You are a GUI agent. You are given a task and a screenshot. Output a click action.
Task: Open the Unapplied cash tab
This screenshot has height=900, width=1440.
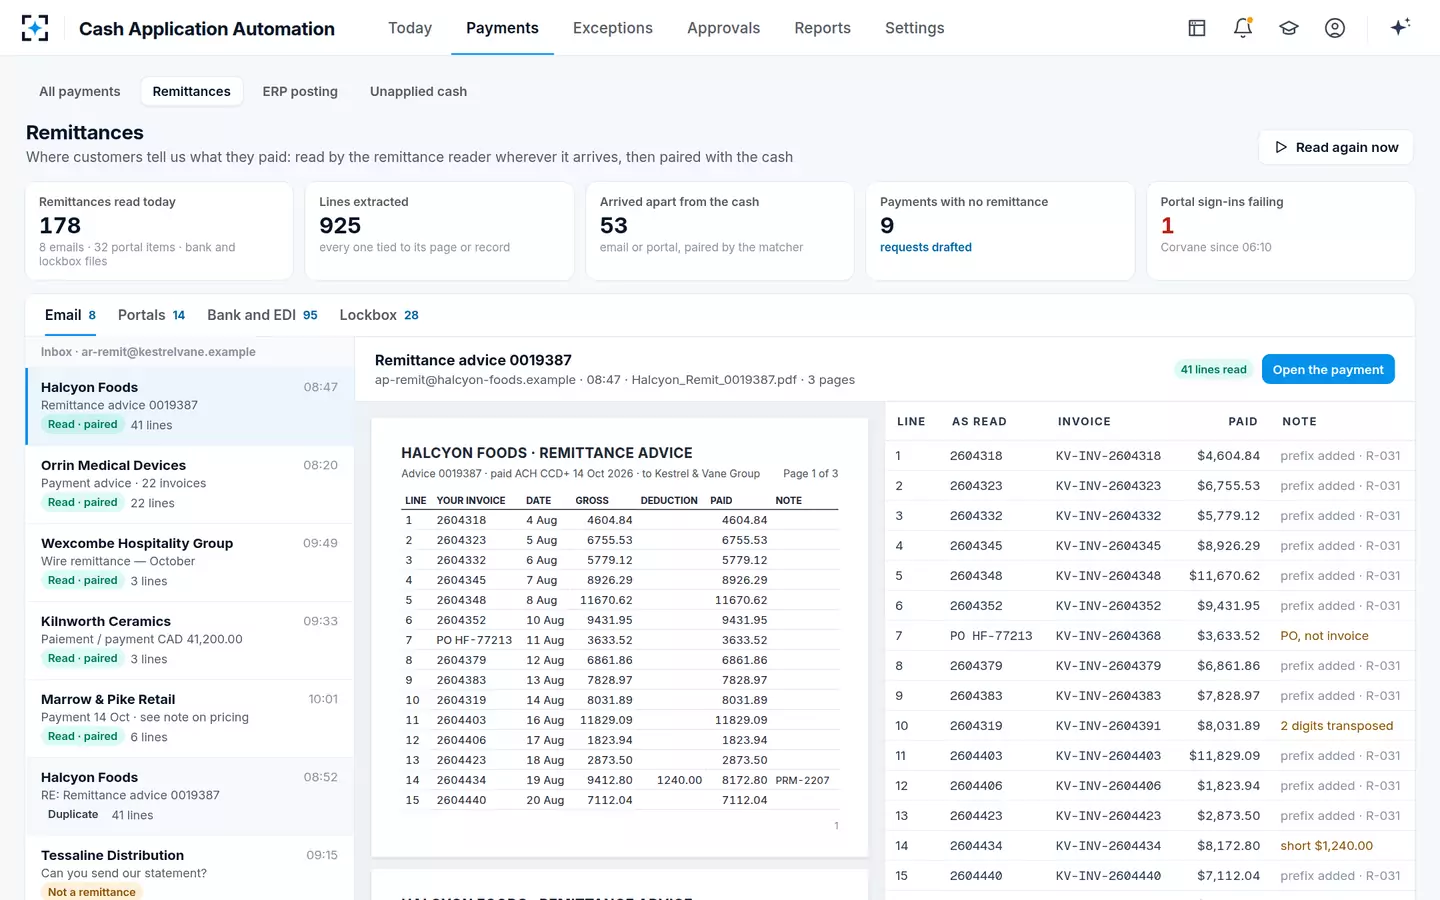[418, 91]
